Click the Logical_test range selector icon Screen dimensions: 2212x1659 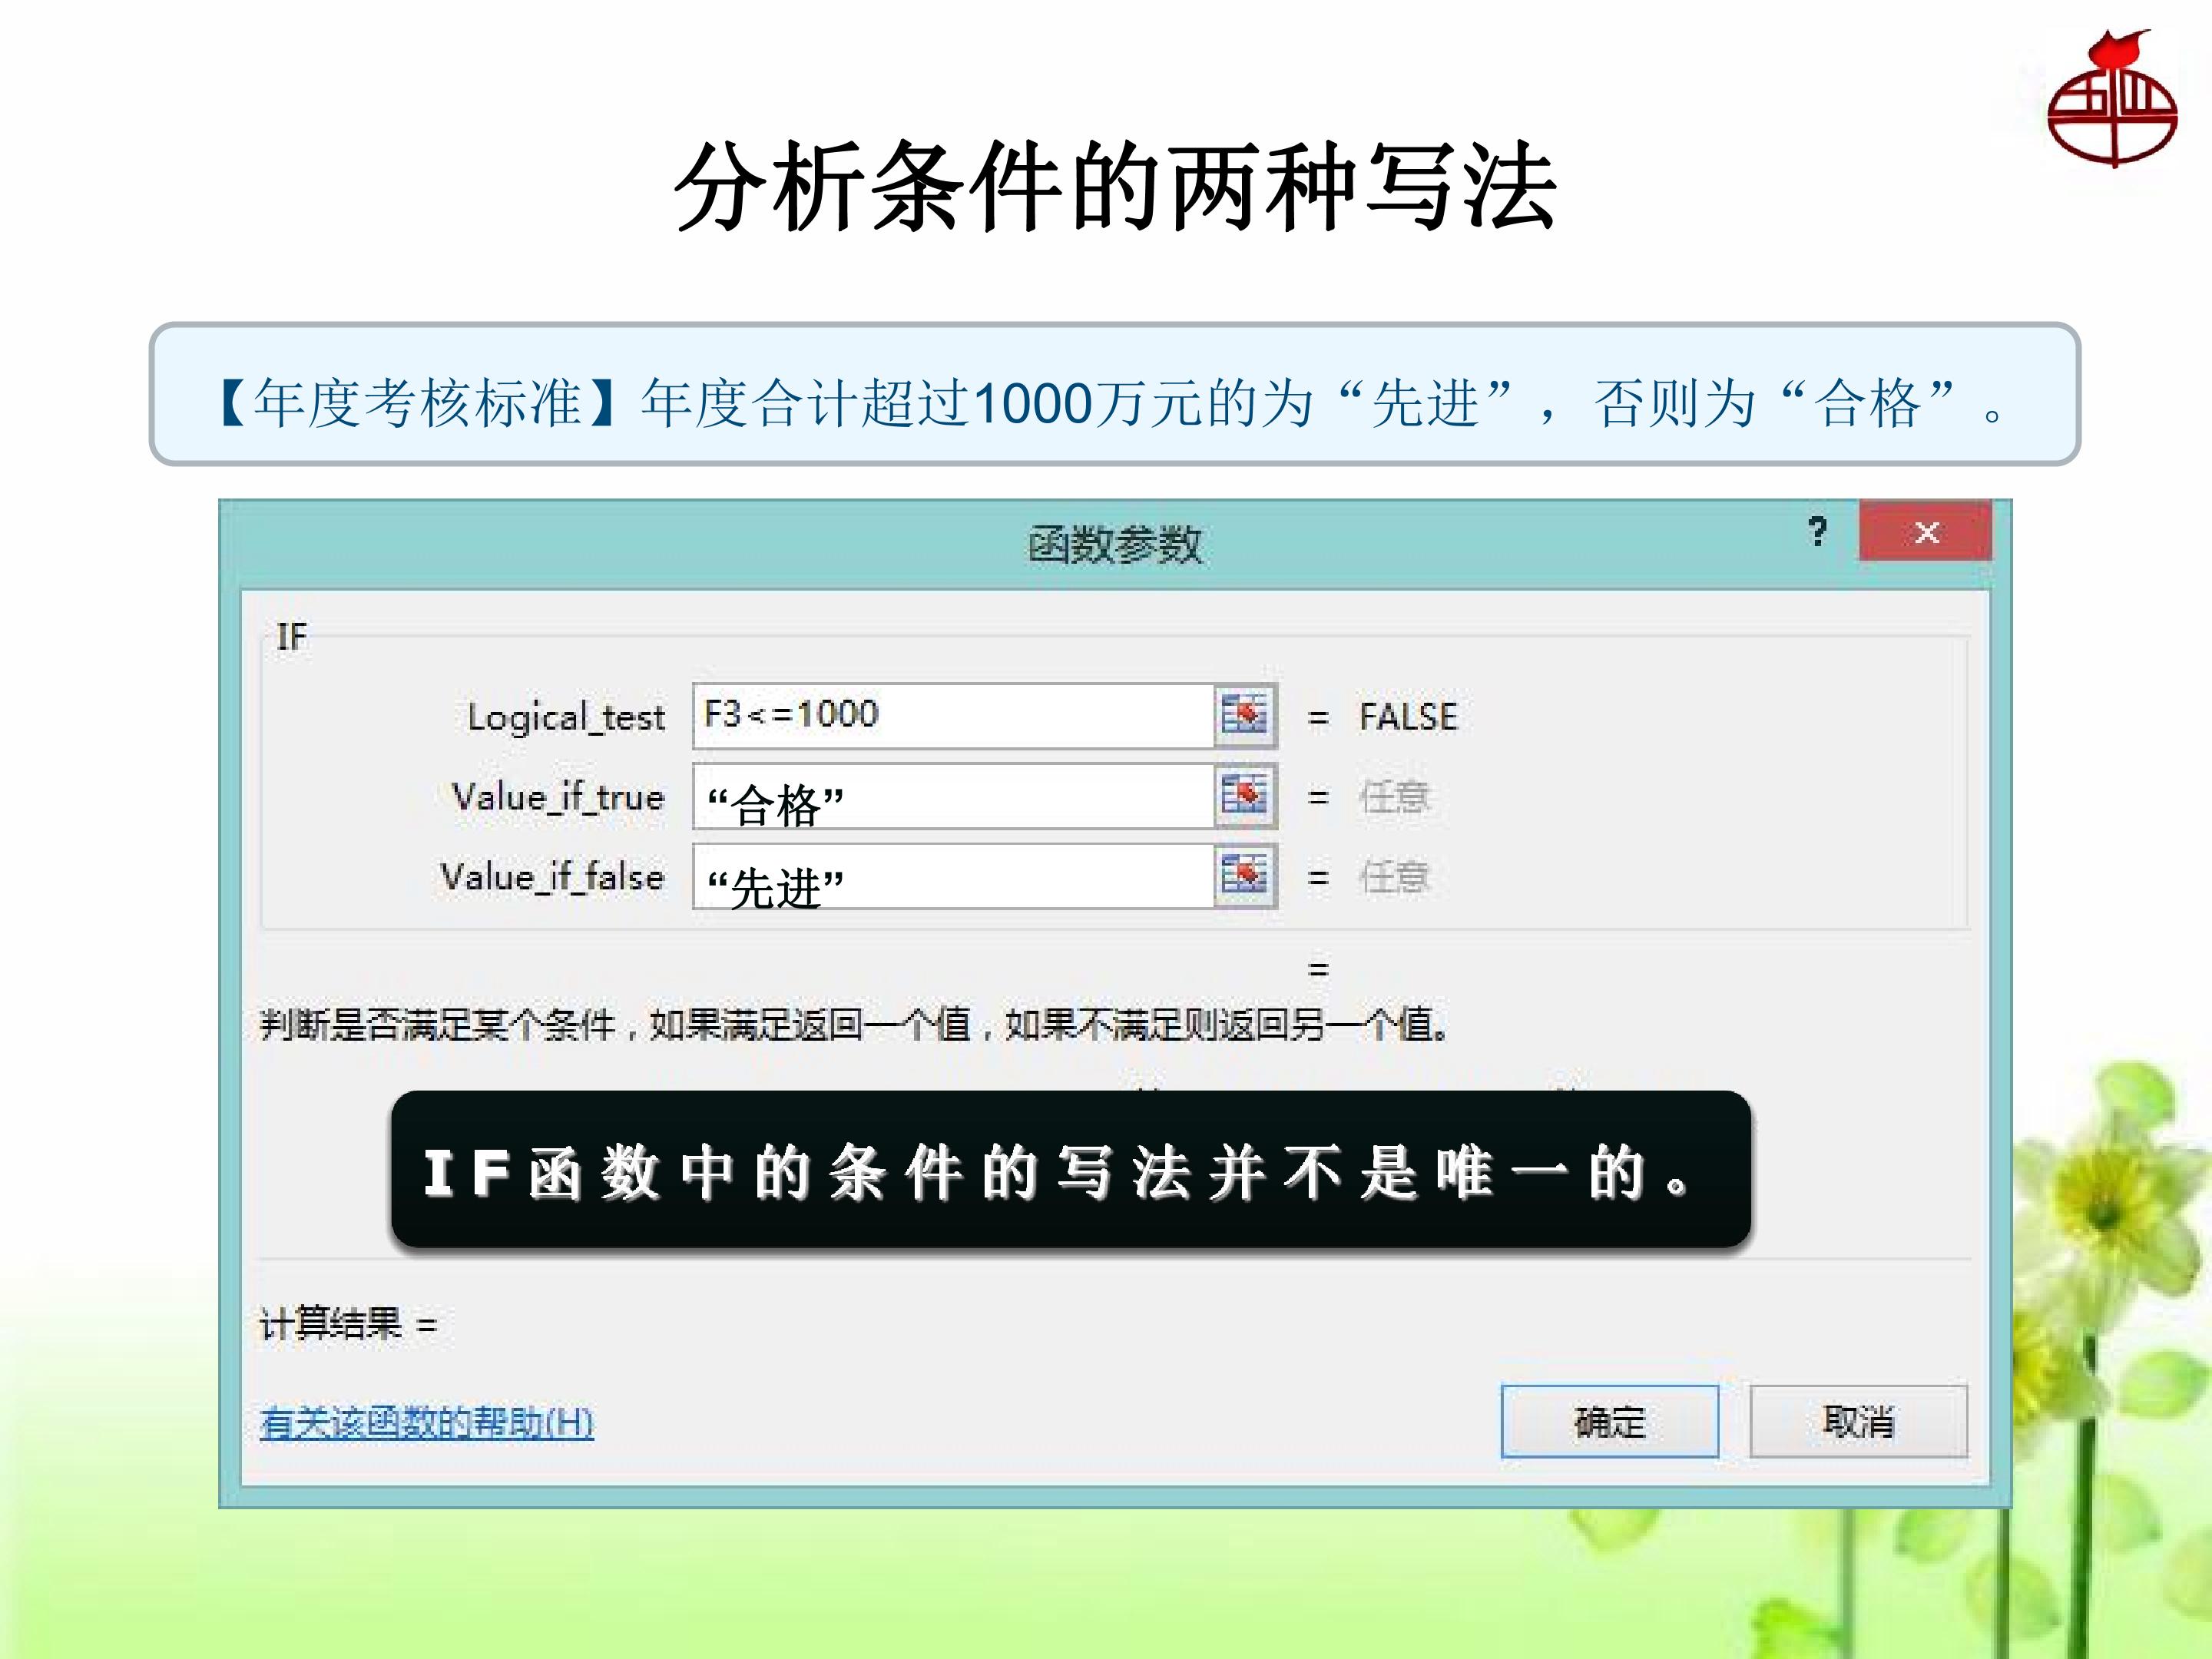coord(1245,716)
